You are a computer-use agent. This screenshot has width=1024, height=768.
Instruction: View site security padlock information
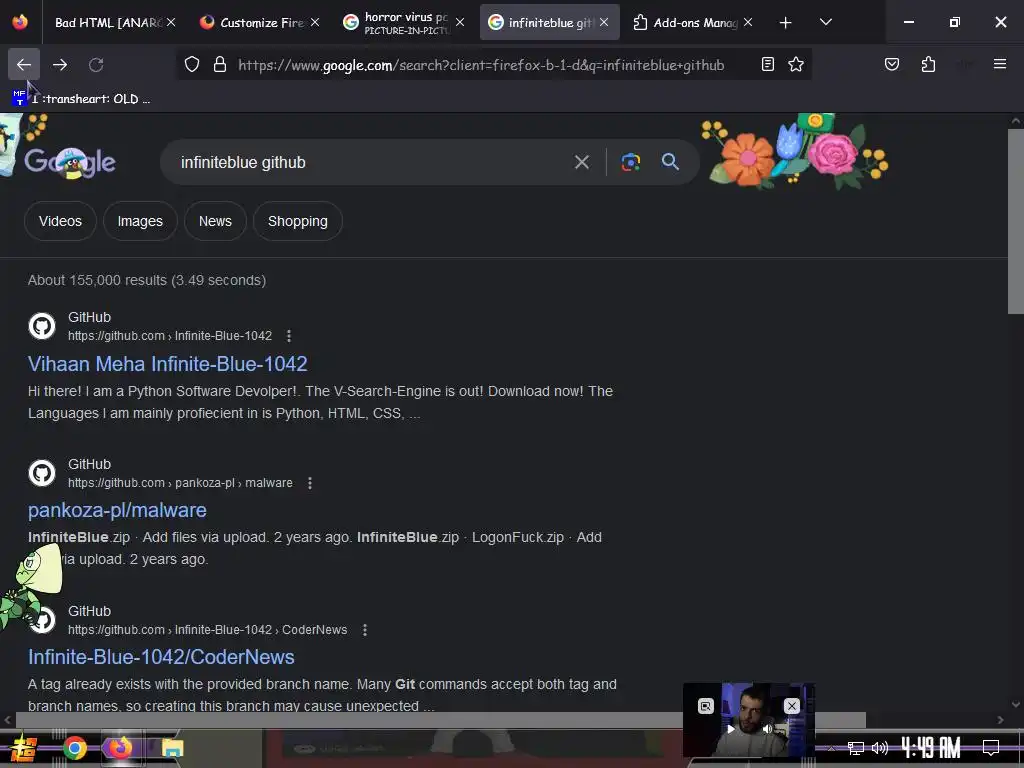pyautogui.click(x=220, y=65)
